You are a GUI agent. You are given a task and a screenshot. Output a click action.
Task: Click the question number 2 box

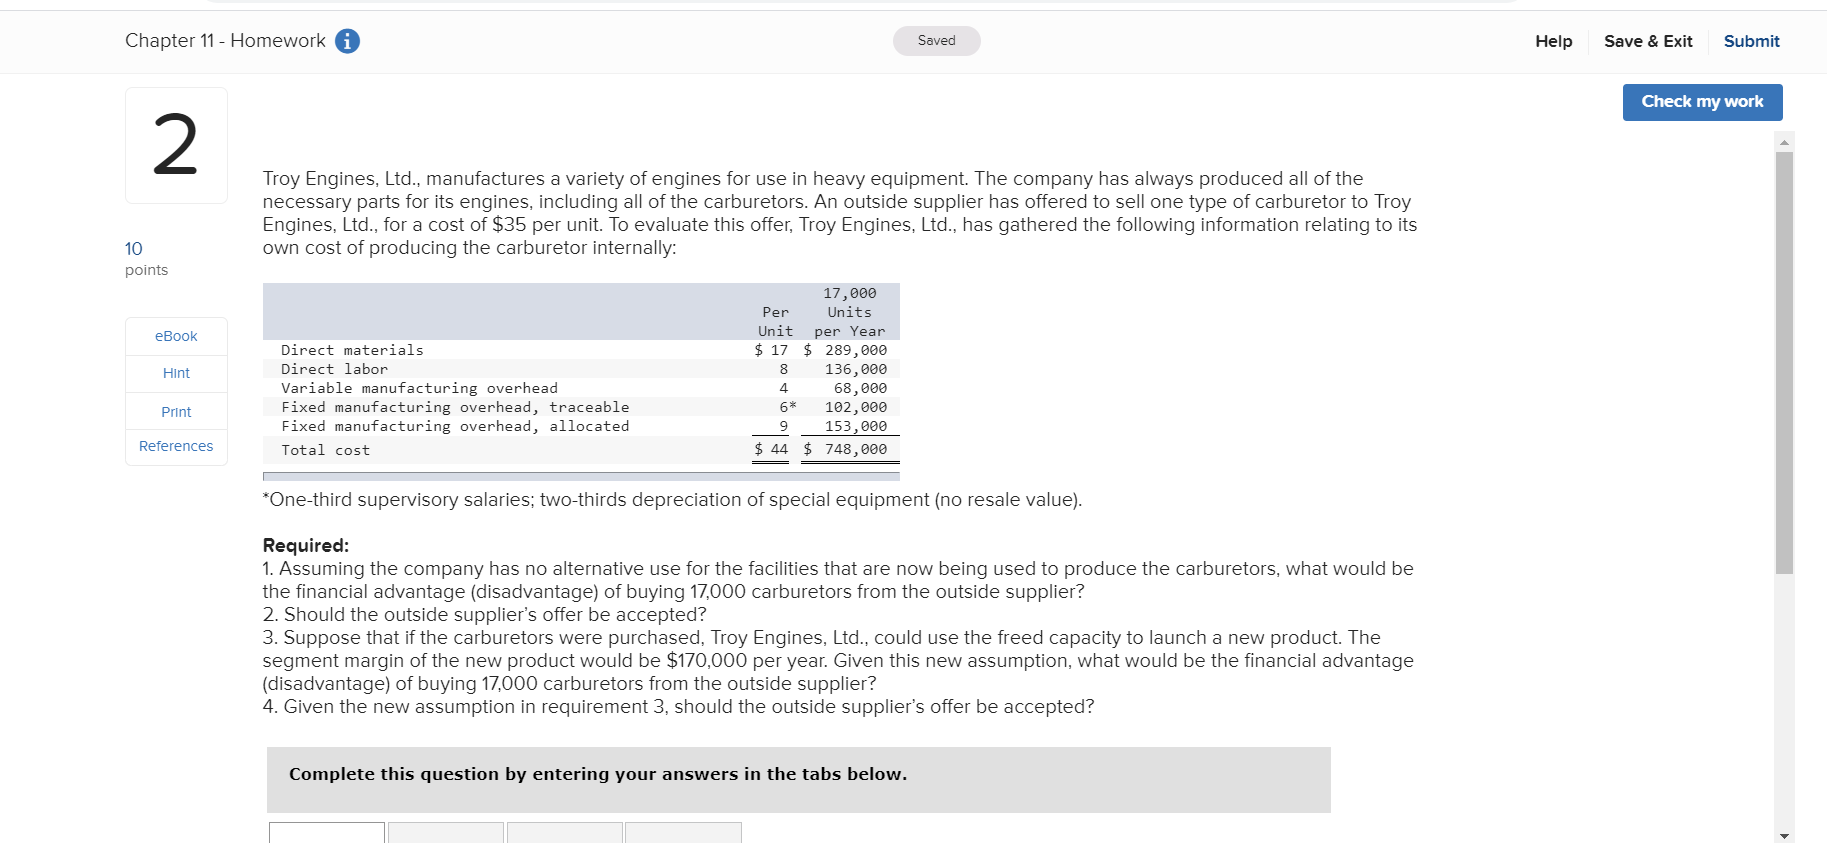pos(176,145)
